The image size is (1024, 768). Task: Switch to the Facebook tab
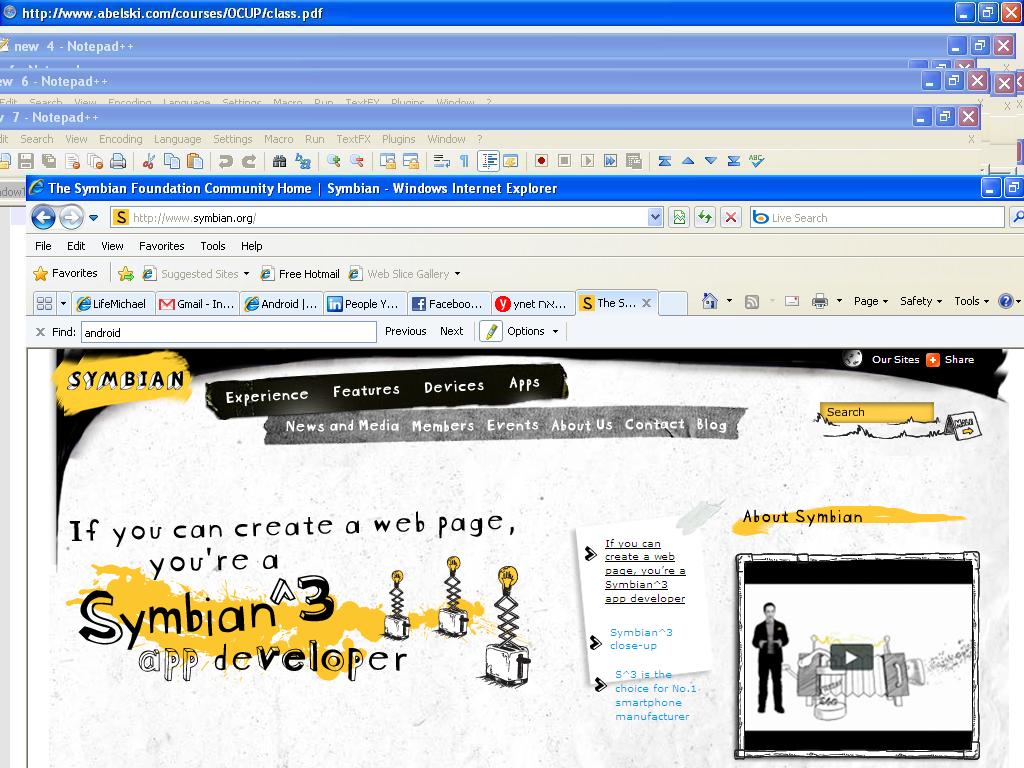click(449, 304)
